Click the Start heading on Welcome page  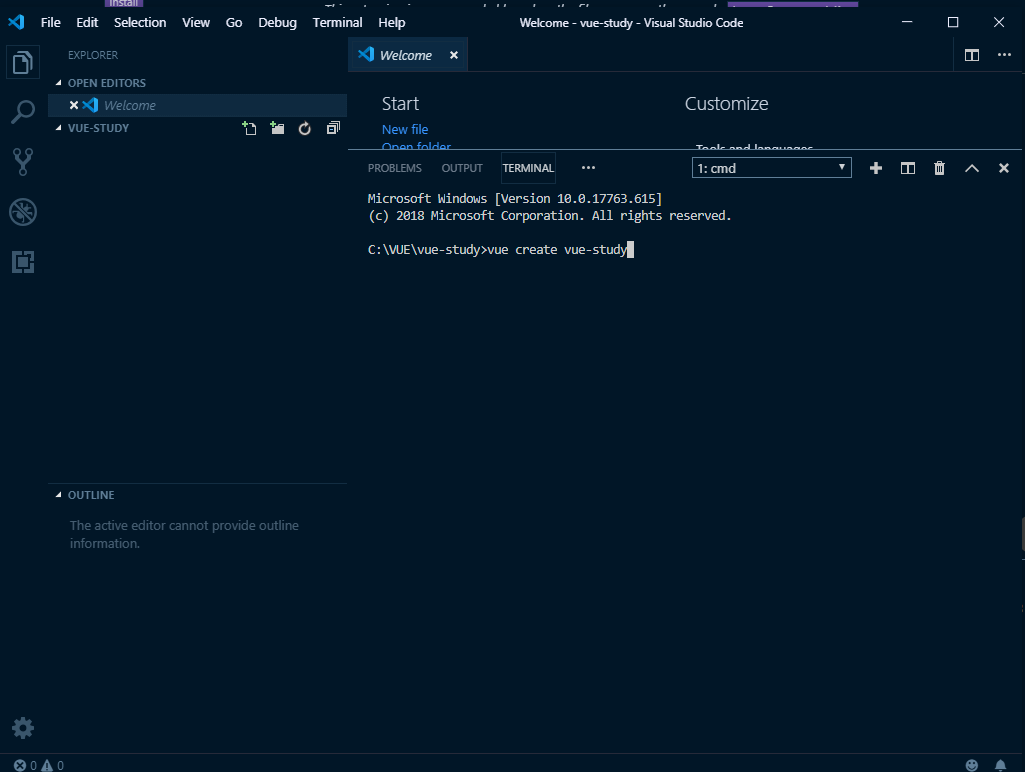point(400,103)
